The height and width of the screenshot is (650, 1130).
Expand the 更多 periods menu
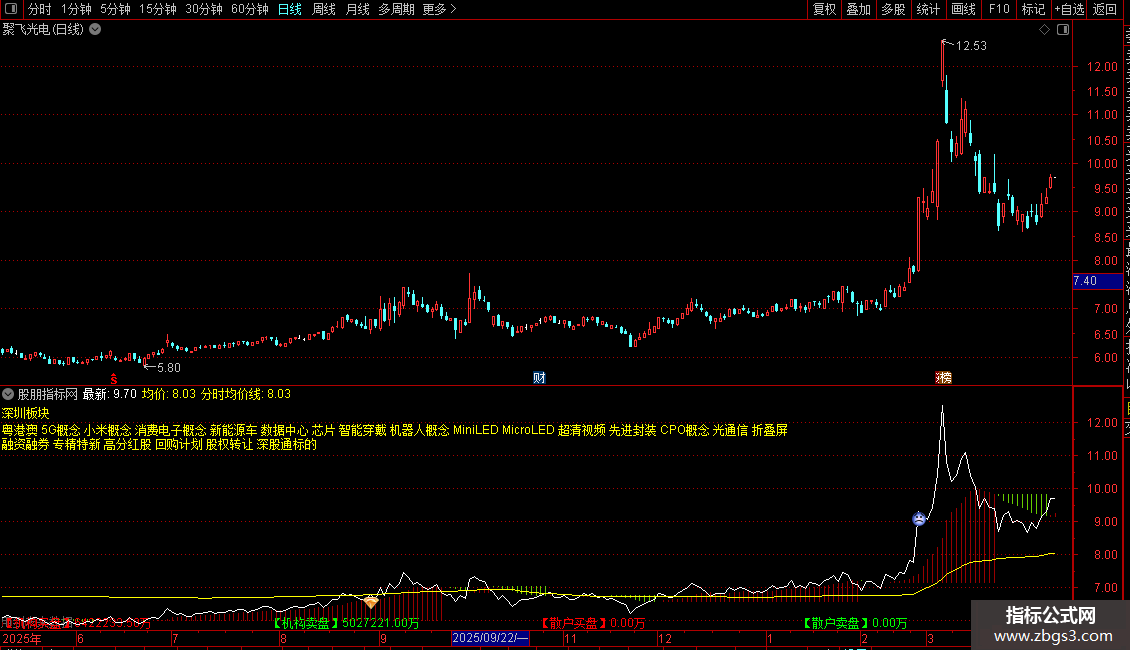(x=439, y=9)
